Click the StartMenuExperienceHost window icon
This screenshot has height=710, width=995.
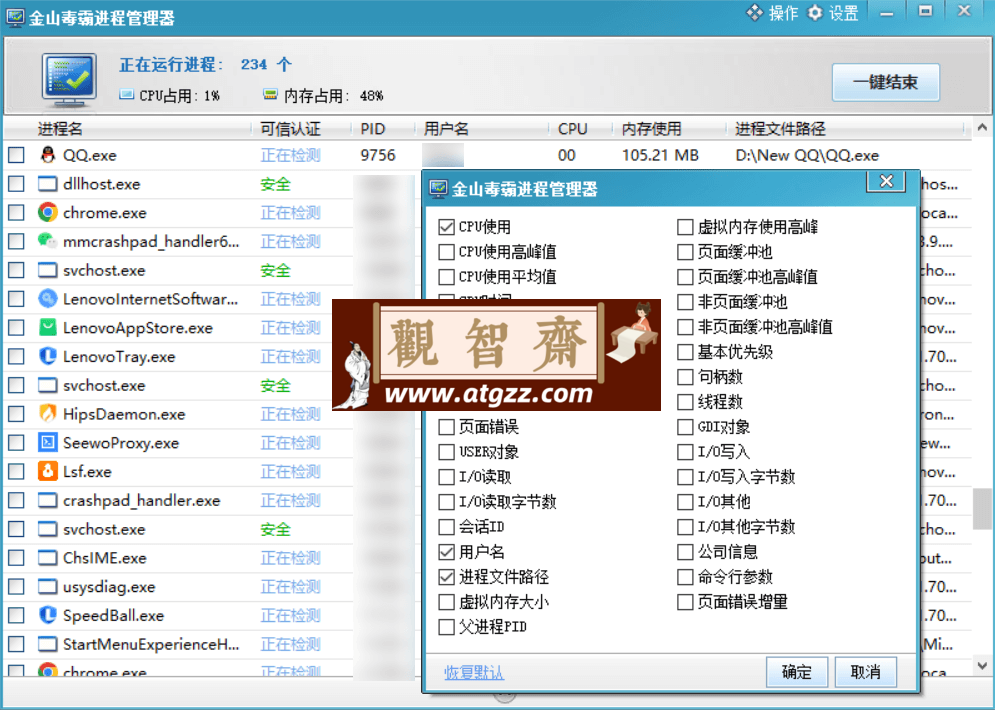(x=48, y=644)
